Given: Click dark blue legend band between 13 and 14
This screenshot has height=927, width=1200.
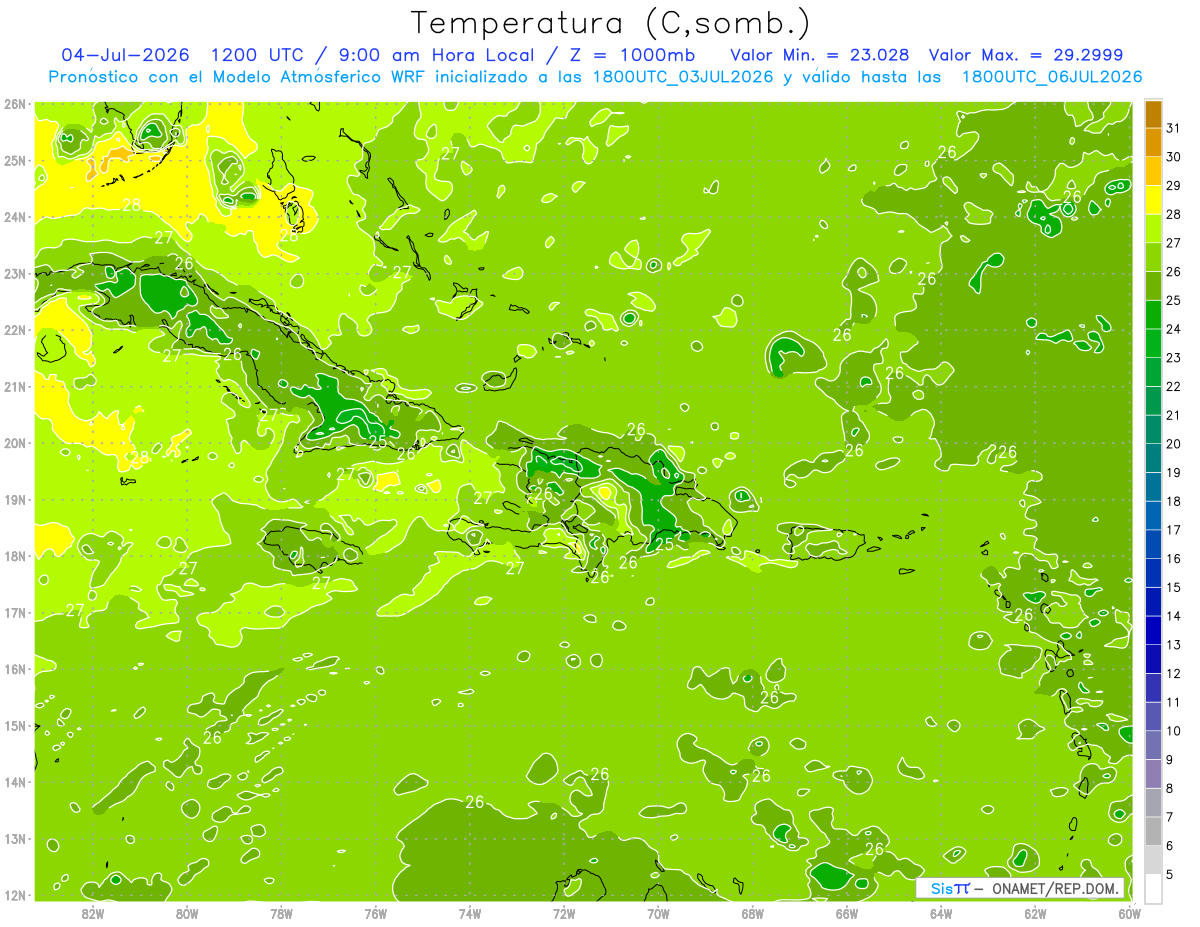Looking at the screenshot, I should click(x=1153, y=630).
